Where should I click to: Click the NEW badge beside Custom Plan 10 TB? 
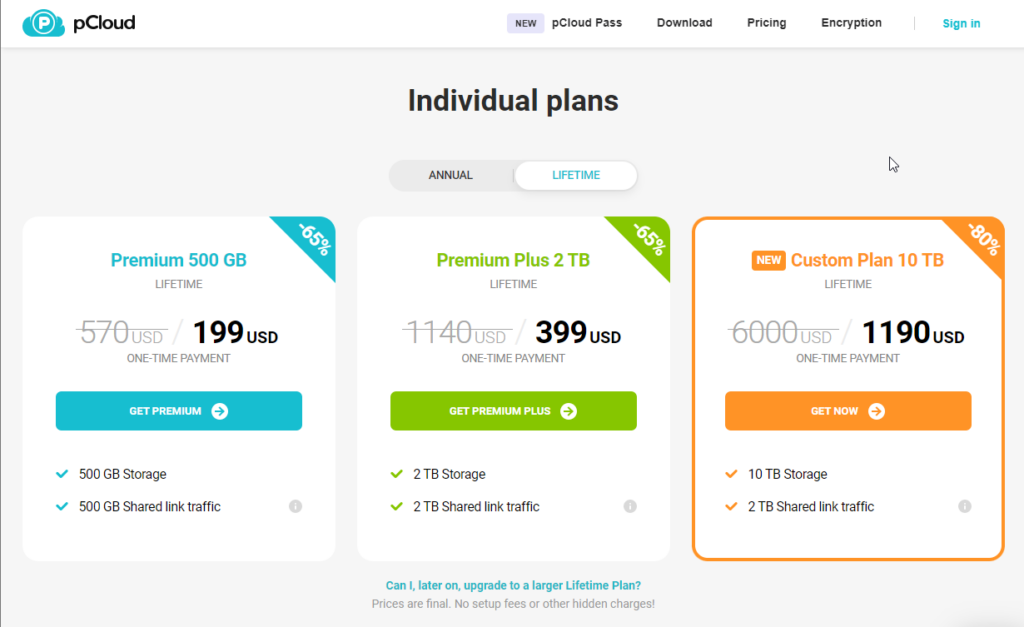[x=768, y=260]
